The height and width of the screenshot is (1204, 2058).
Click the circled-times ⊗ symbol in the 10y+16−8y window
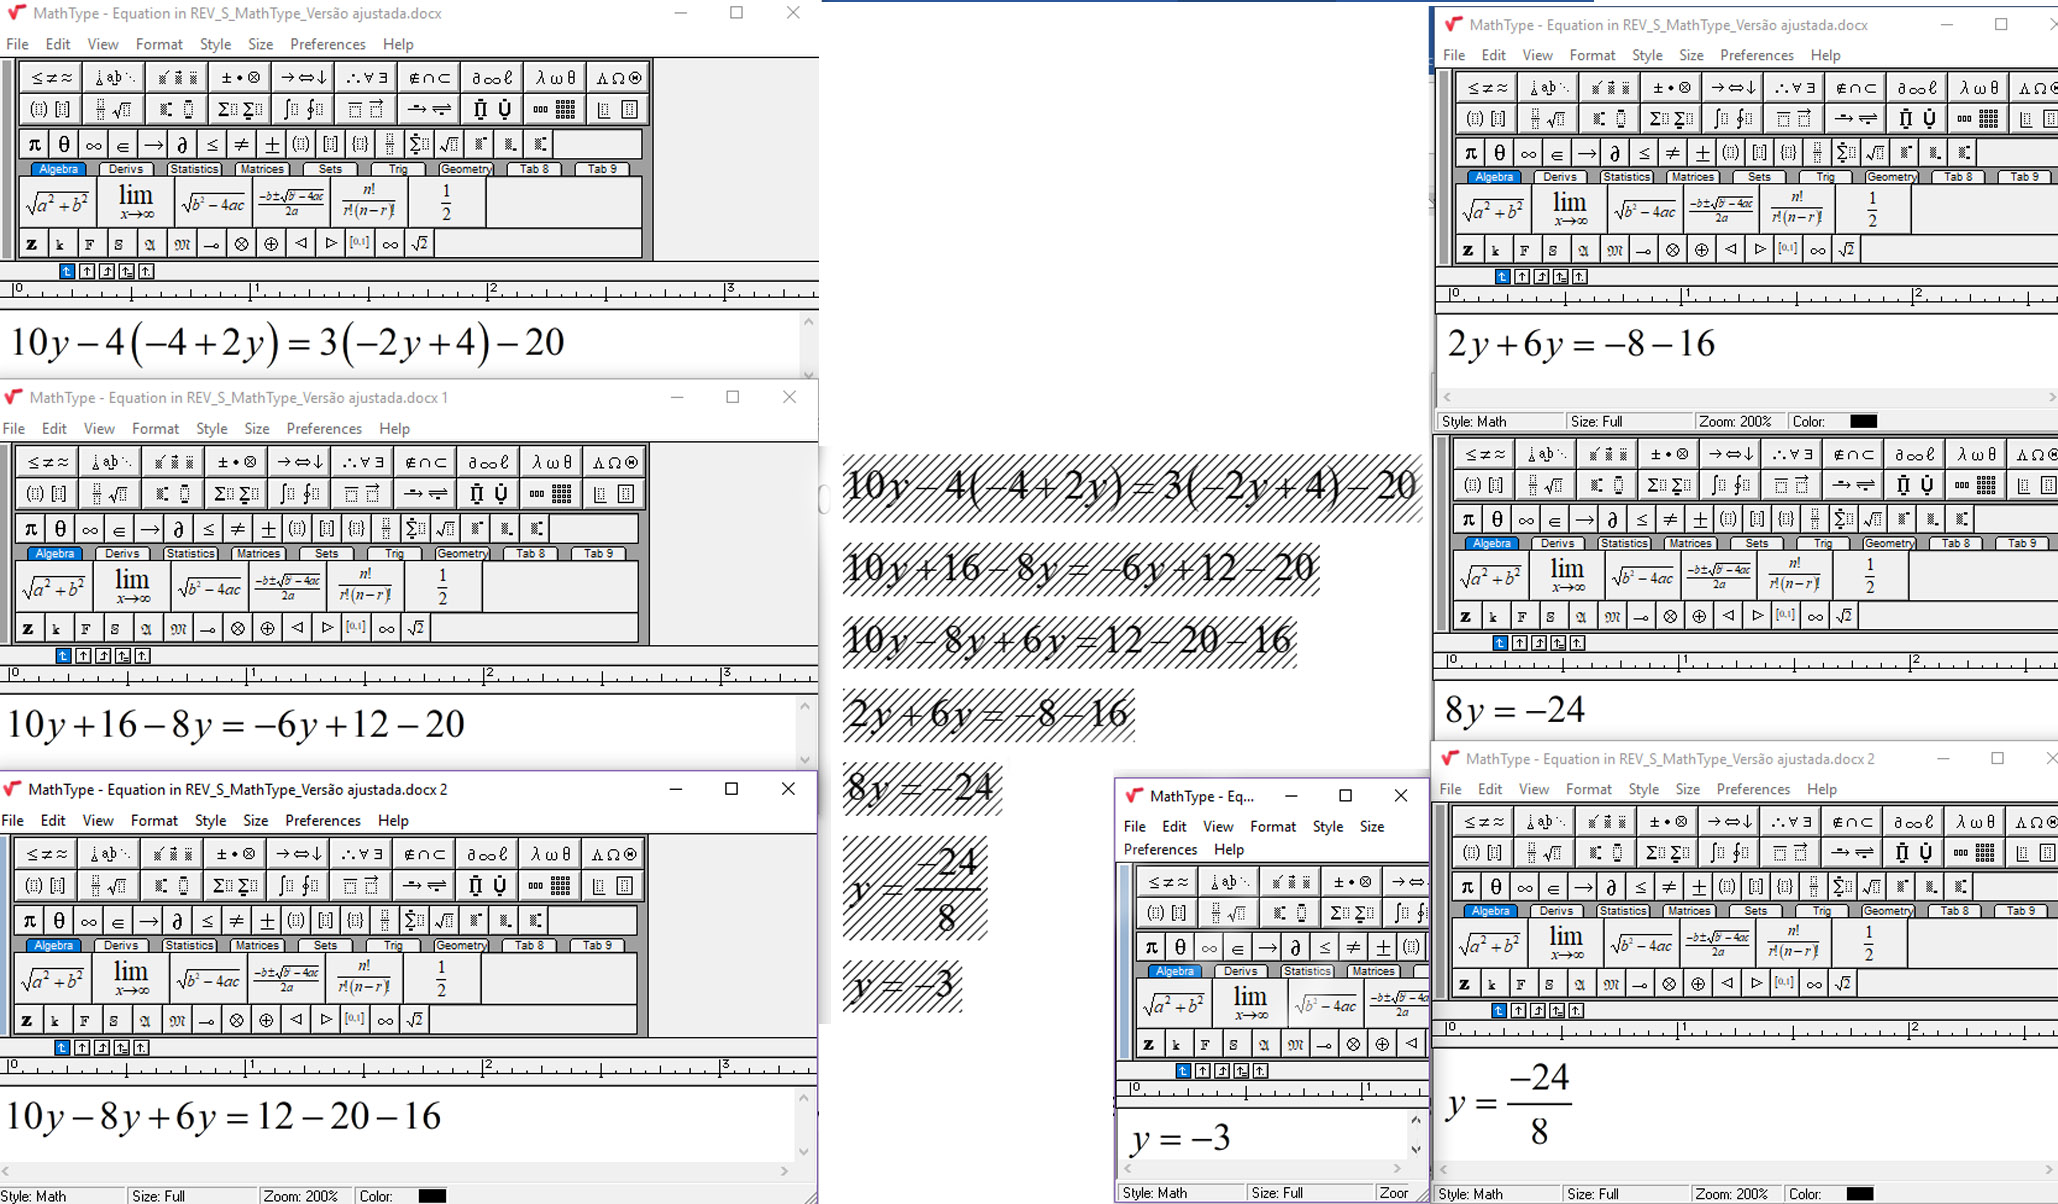coord(237,628)
